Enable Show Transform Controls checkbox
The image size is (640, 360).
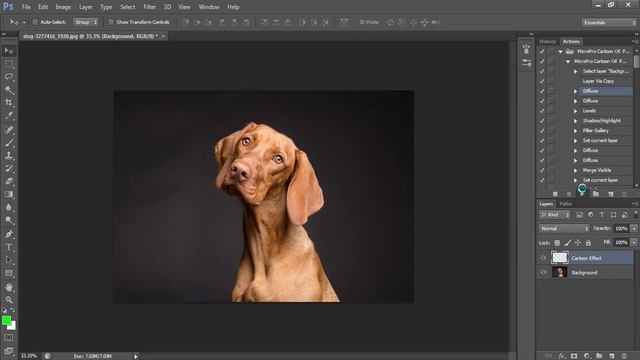(x=111, y=22)
